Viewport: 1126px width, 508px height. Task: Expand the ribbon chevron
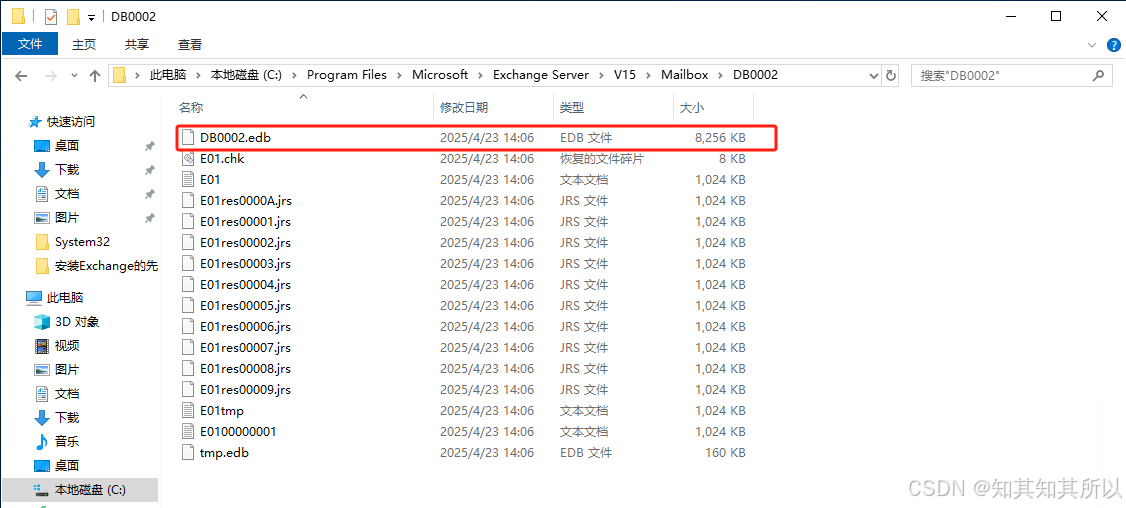coord(1093,45)
